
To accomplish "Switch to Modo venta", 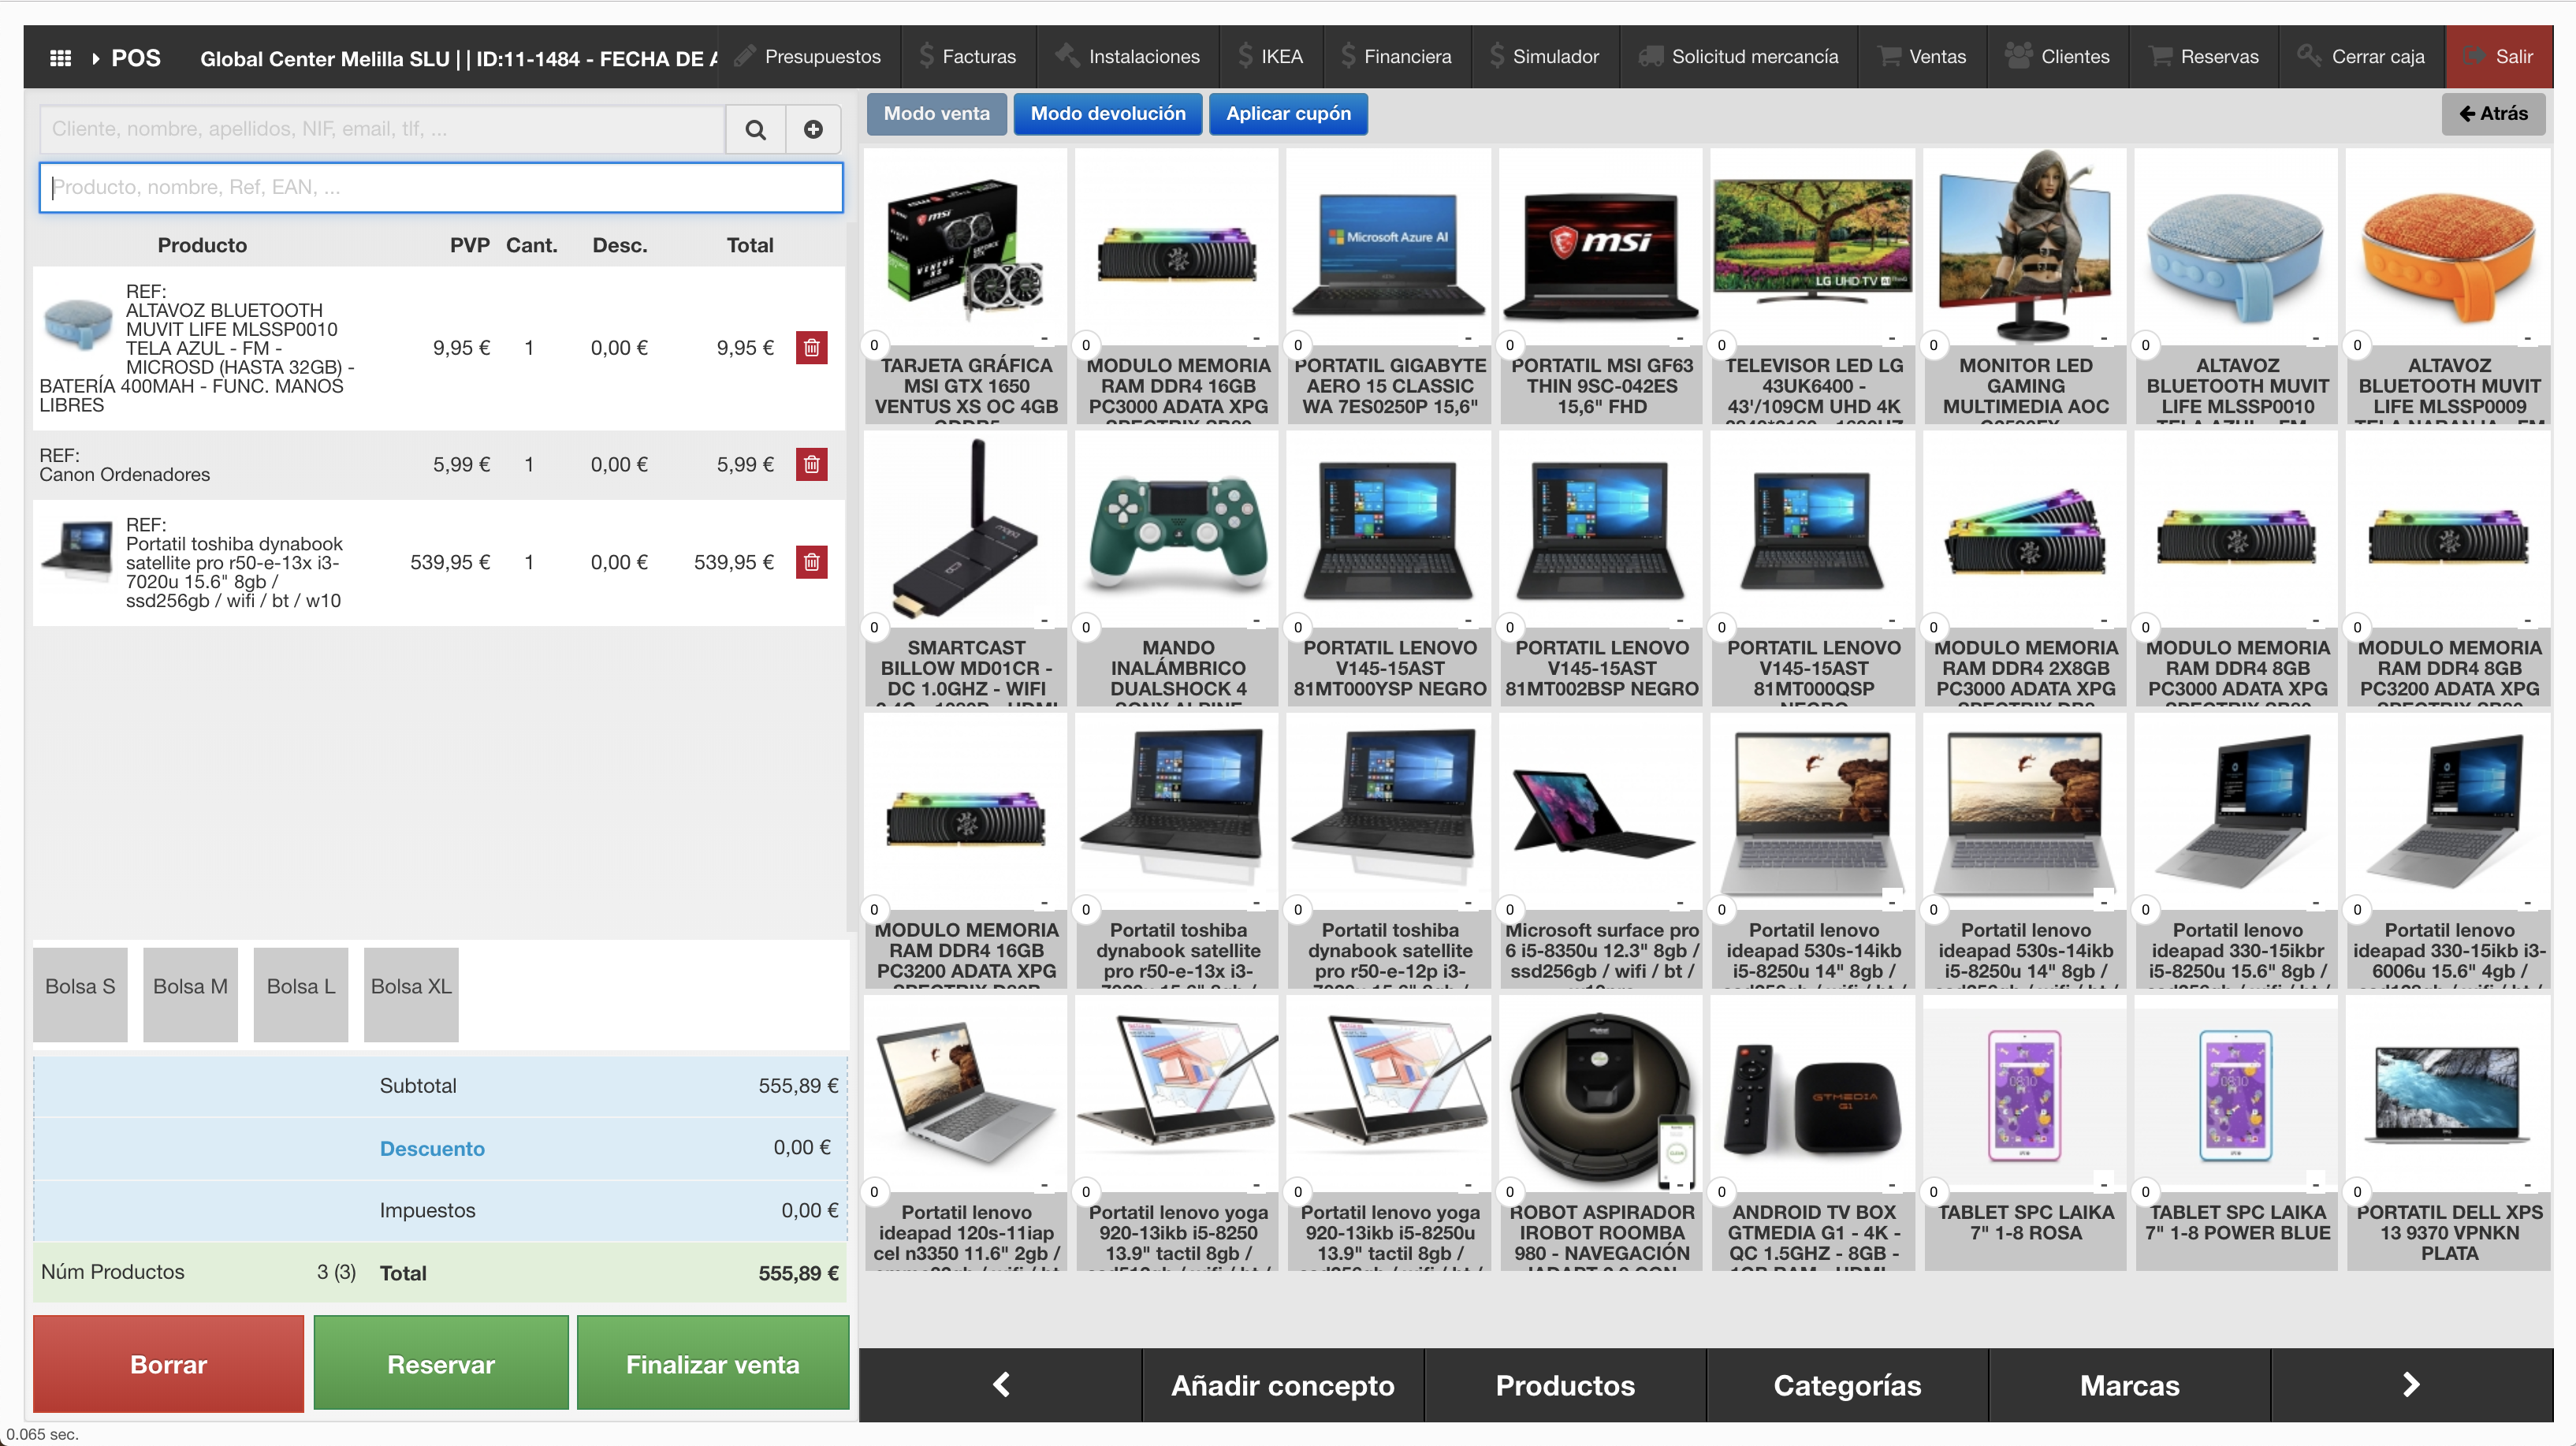I will tap(937, 114).
